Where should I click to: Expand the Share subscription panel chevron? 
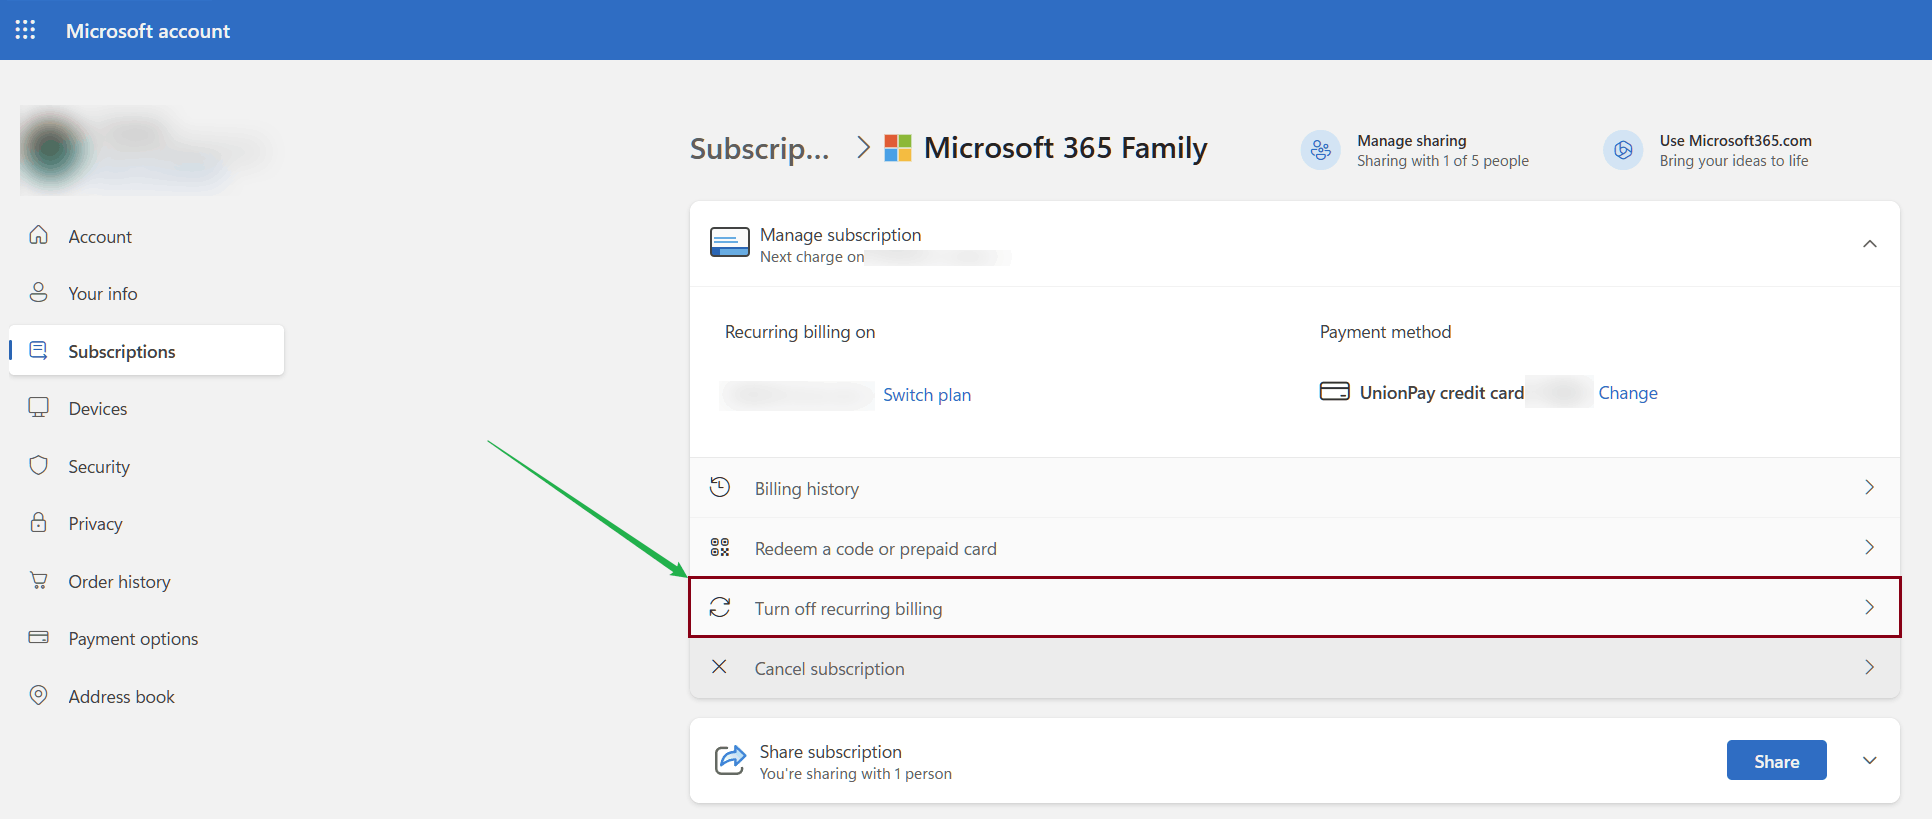1870,761
